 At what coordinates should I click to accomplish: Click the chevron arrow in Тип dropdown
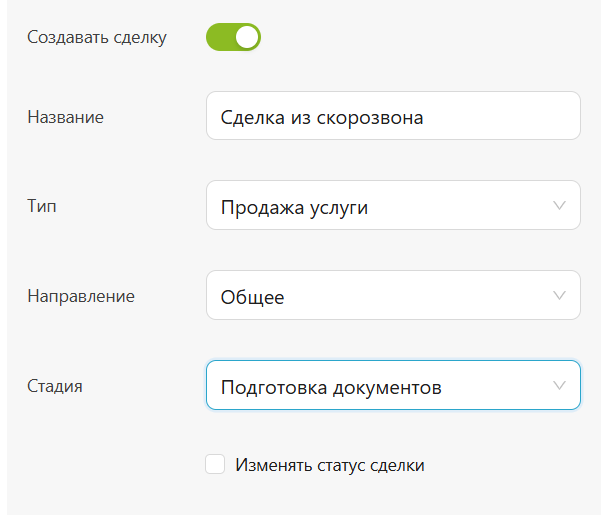tap(559, 206)
